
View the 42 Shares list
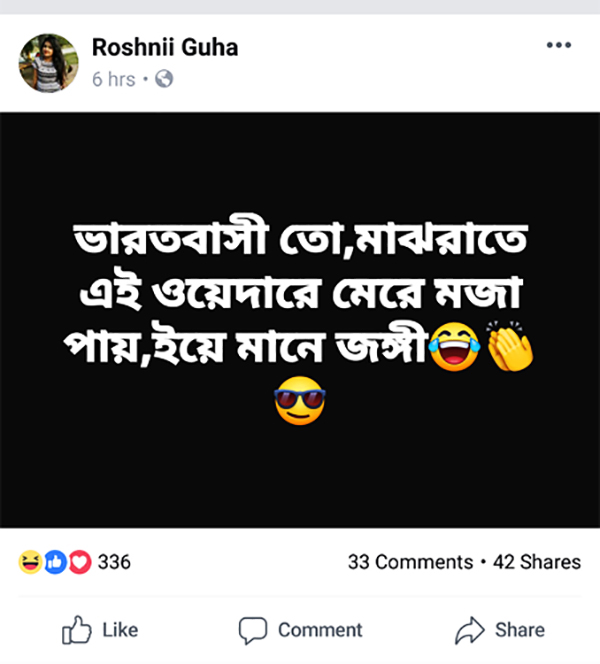click(537, 562)
